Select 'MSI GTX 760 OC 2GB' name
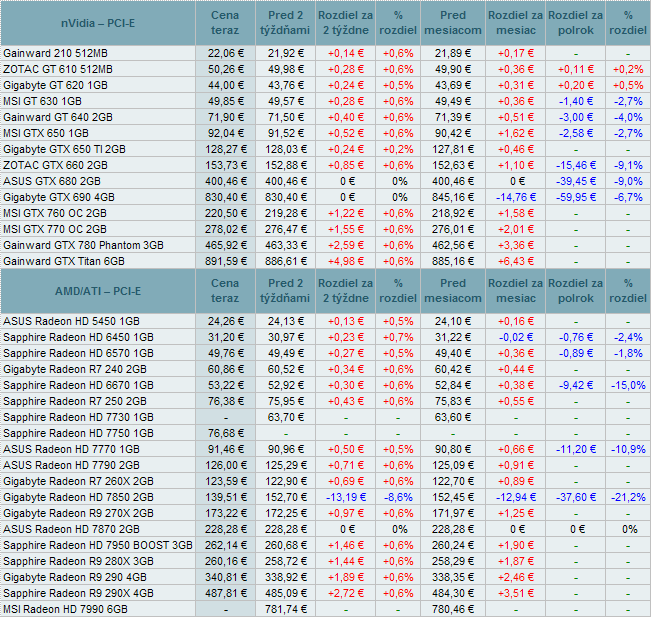Screen dimensions: 651x617 (x=55, y=213)
